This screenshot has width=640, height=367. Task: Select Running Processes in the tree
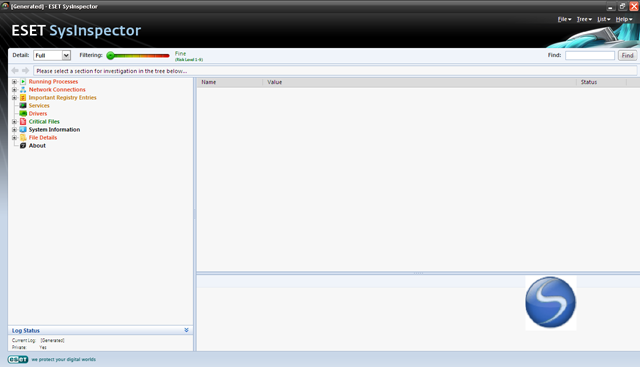coord(53,82)
